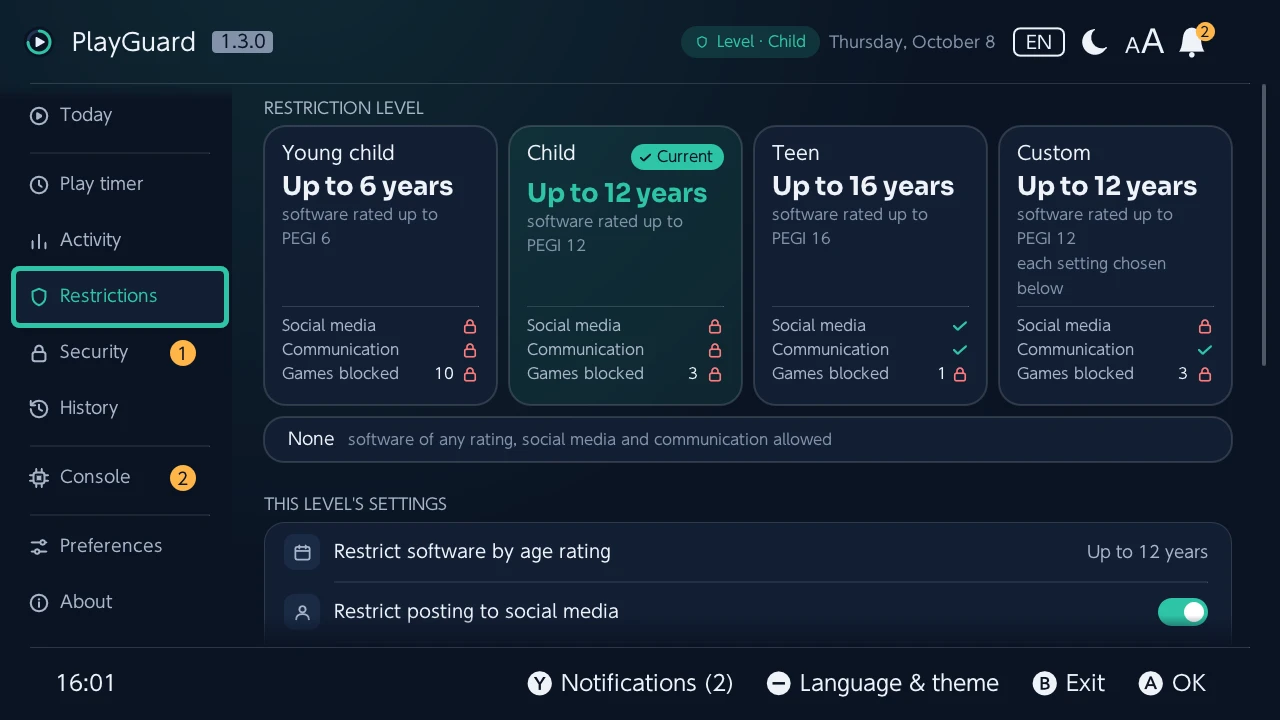Image resolution: width=1280 pixels, height=720 pixels.
Task: Open the Activity section
Action: tap(120, 240)
